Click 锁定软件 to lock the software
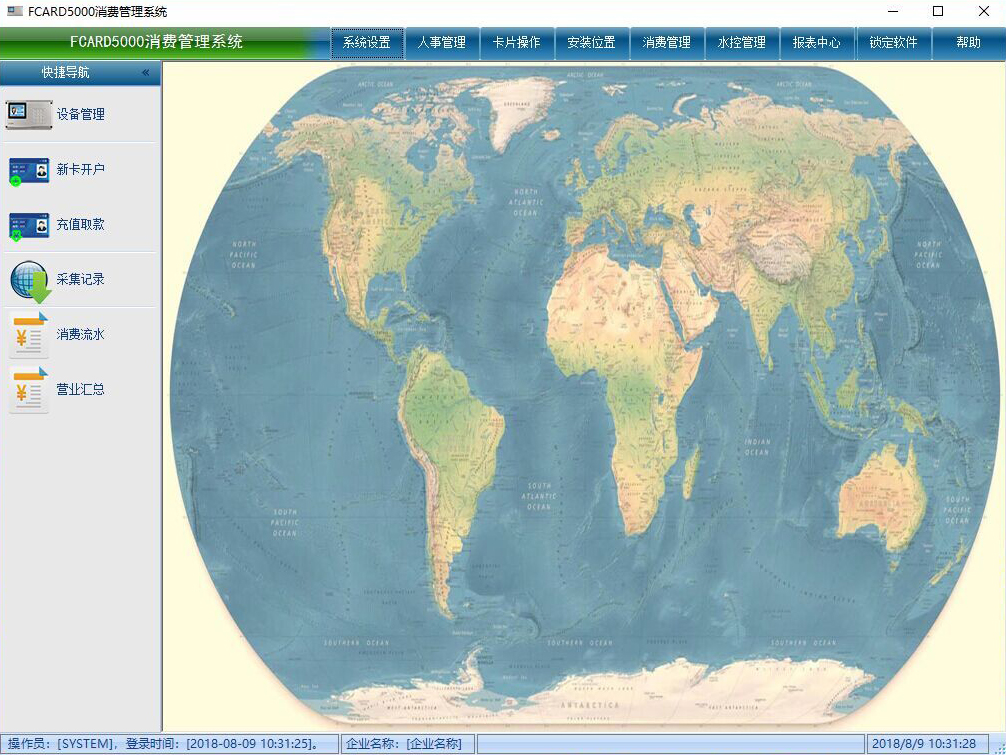1006x755 pixels. point(893,43)
